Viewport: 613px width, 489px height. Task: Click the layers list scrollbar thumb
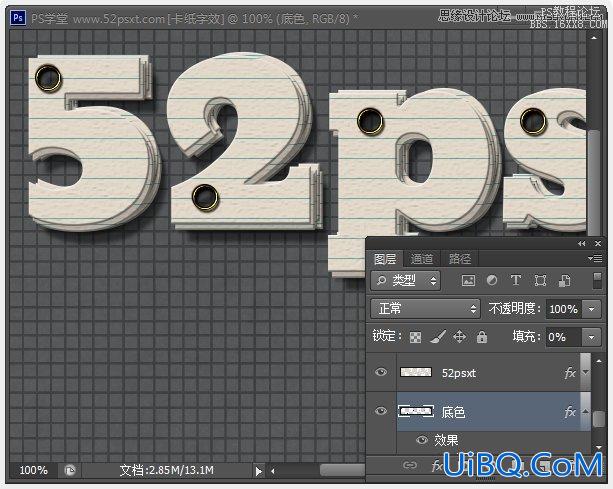[599, 419]
